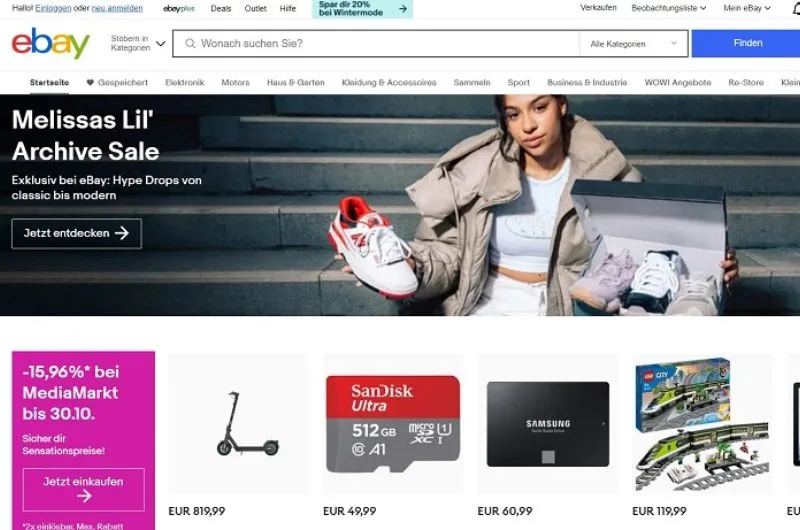This screenshot has width=800, height=530.
Task: Click arrow in Jetzt entdecken button
Action: point(122,233)
